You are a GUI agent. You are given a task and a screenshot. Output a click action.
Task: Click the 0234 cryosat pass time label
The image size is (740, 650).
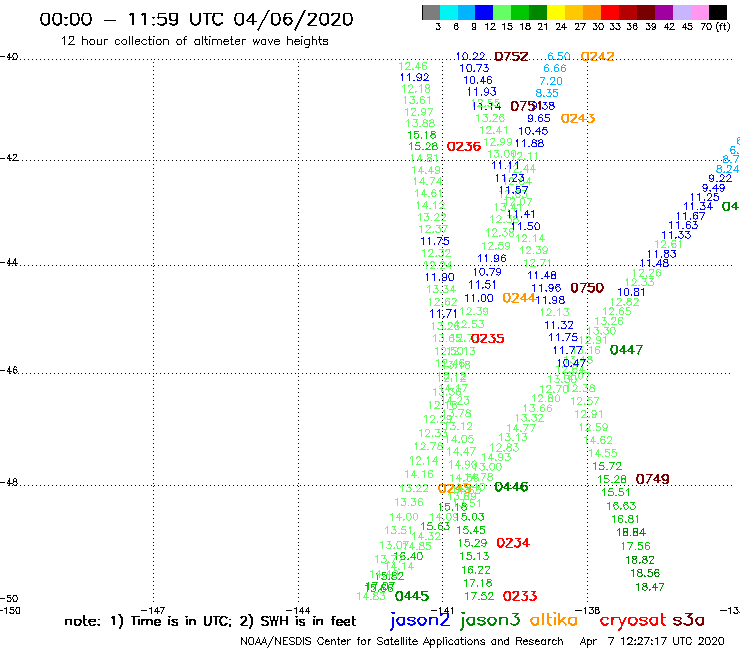pyautogui.click(x=513, y=543)
